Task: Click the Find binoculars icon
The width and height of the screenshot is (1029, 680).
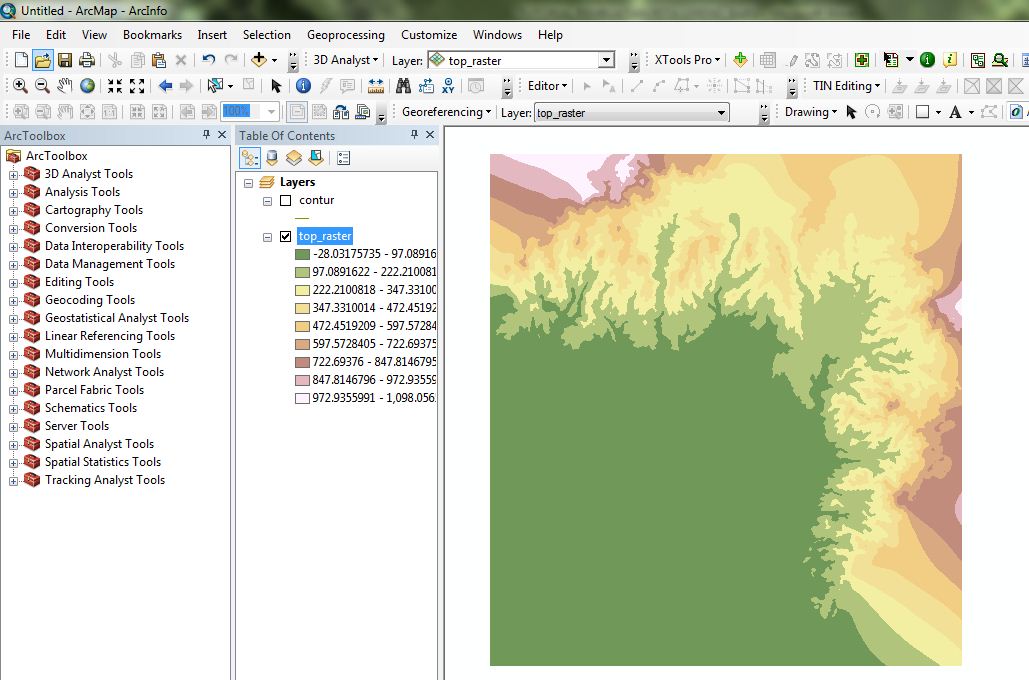Action: [403, 85]
